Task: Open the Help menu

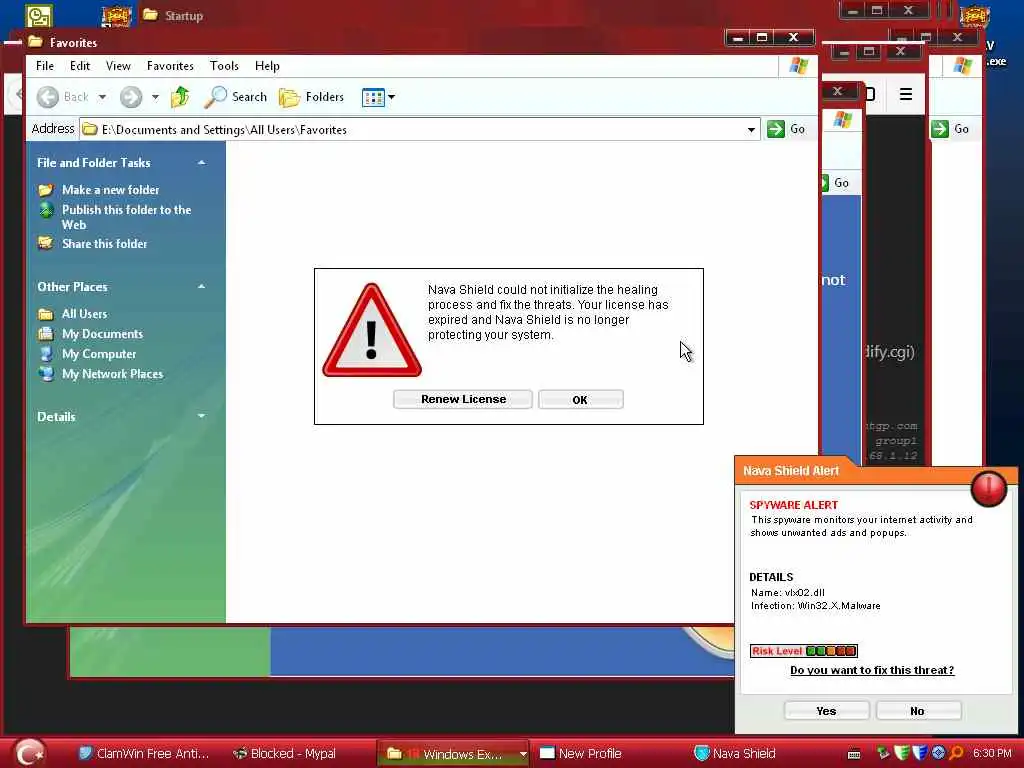Action: pyautogui.click(x=267, y=65)
